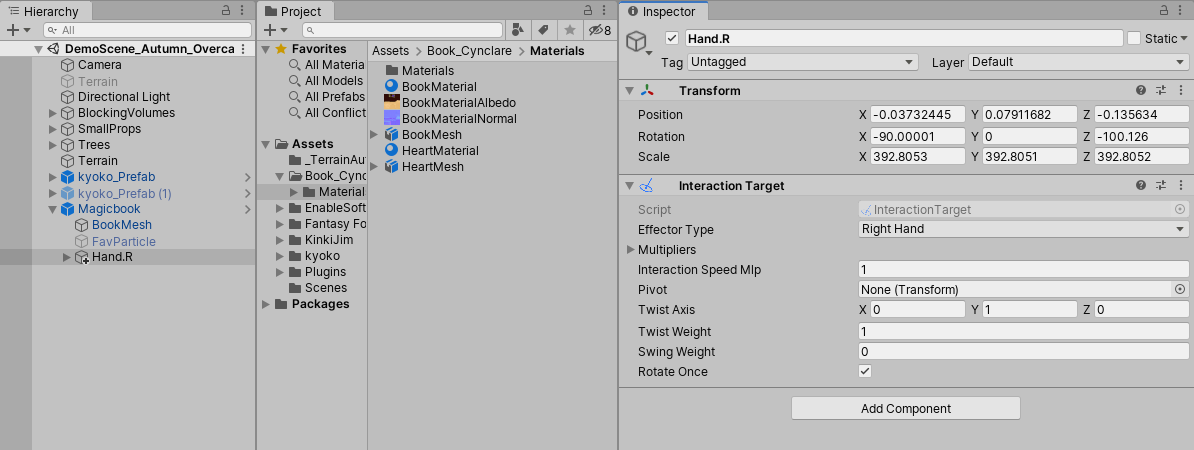Open kyoko_Prefab prefab arrow
The height and width of the screenshot is (450, 1194).
click(x=247, y=177)
